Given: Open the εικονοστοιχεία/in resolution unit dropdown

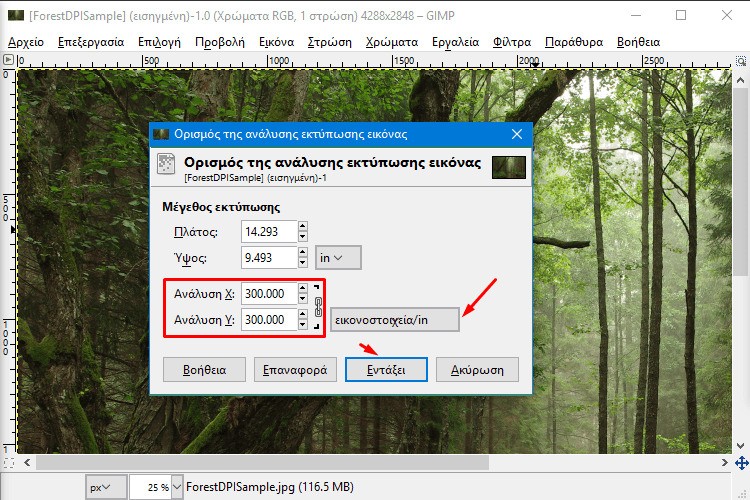Looking at the screenshot, I should click(395, 320).
